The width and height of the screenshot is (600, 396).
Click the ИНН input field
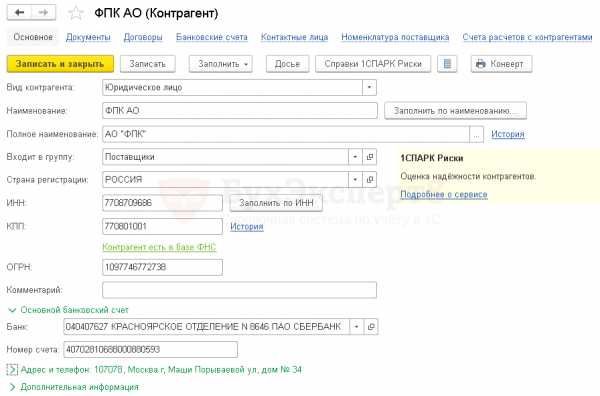(x=163, y=203)
